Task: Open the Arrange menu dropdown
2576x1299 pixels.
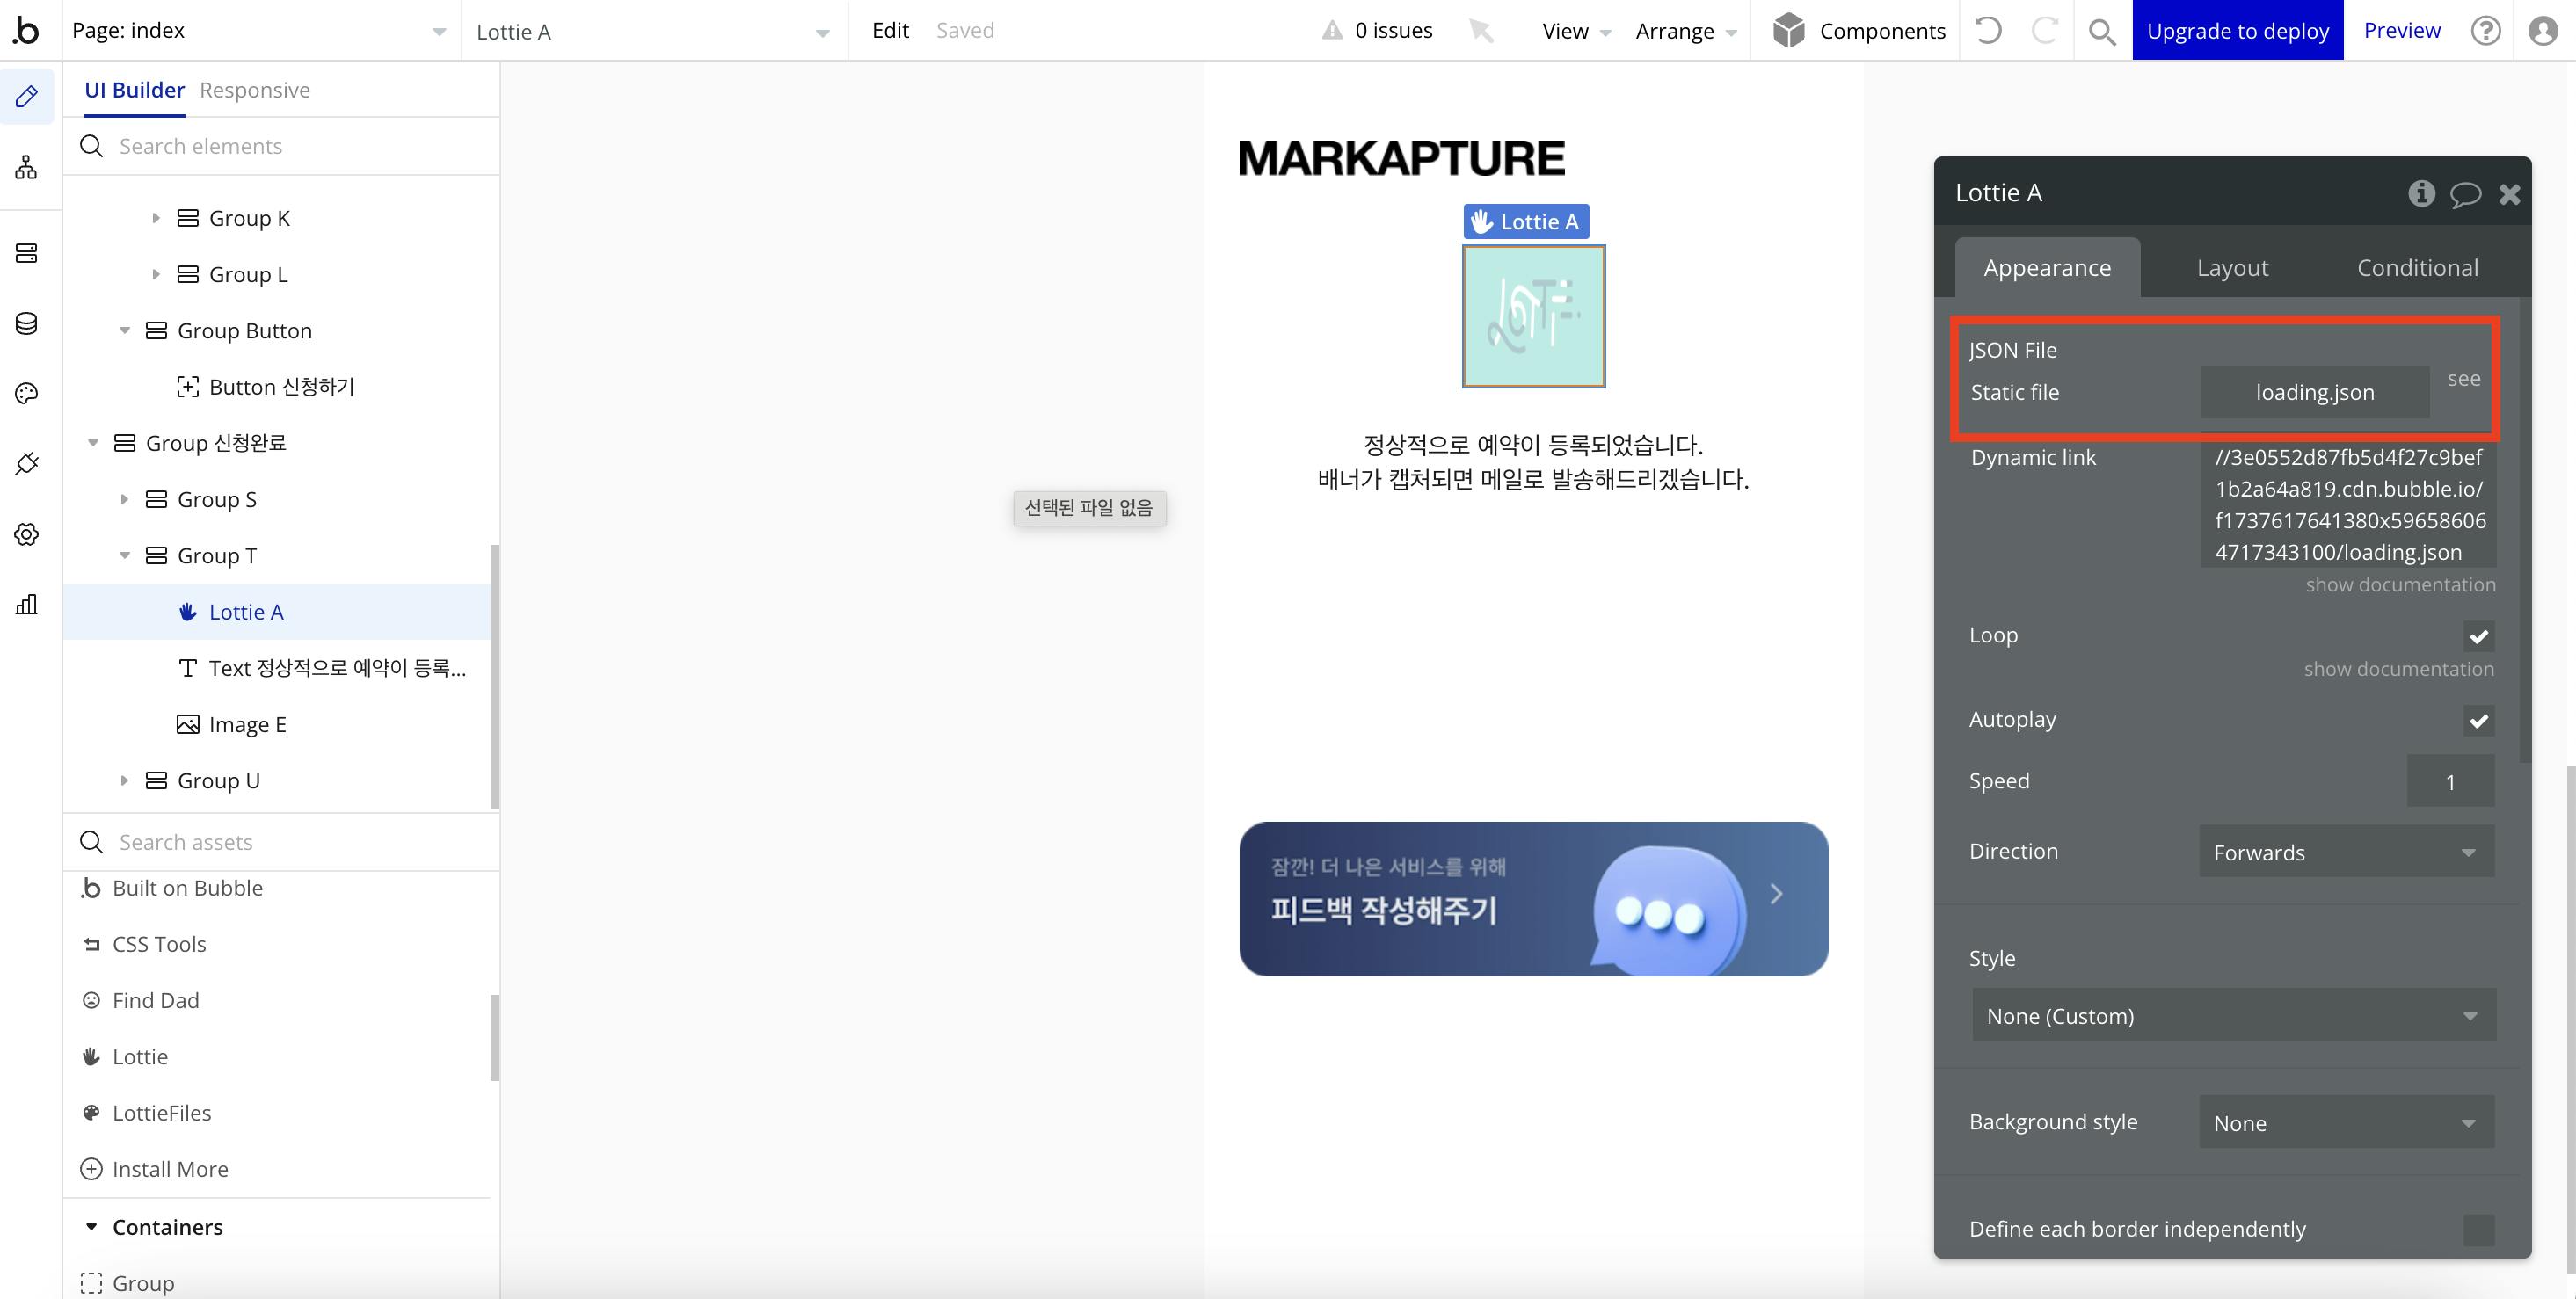Action: point(1686,31)
